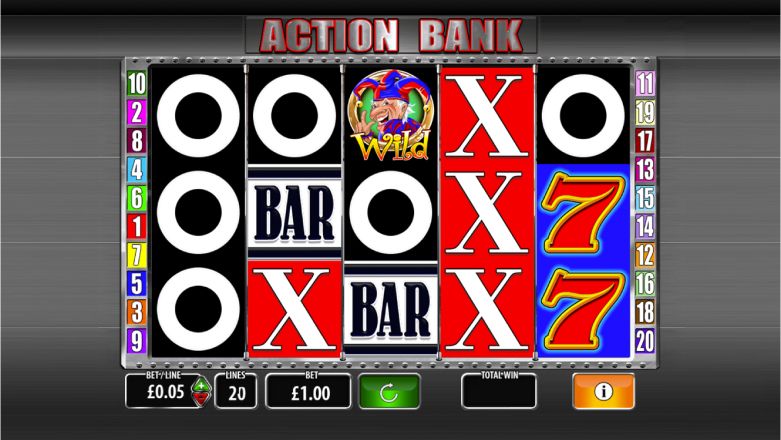781x440 pixels.
Task: Increase bet per line with plus arrow
Action: click(201, 385)
